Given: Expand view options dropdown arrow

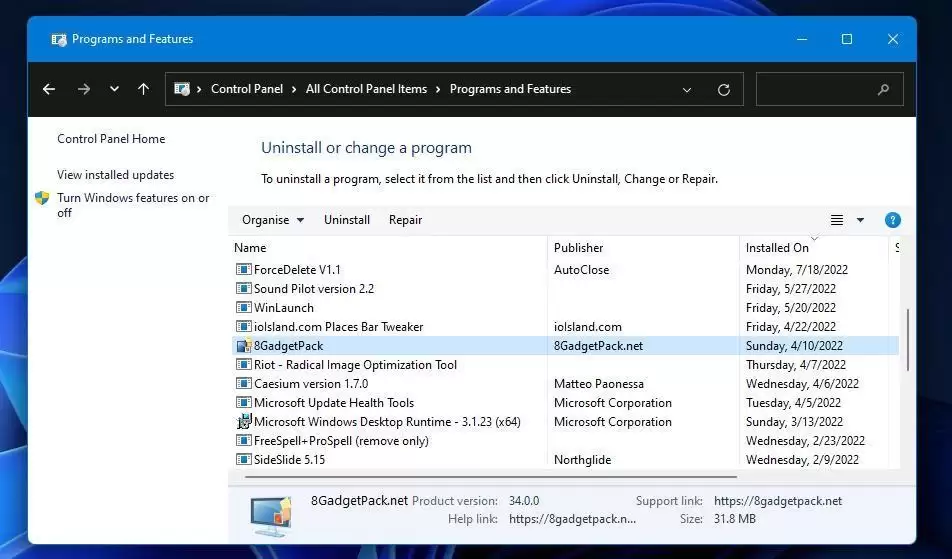Looking at the screenshot, I should click(x=860, y=220).
